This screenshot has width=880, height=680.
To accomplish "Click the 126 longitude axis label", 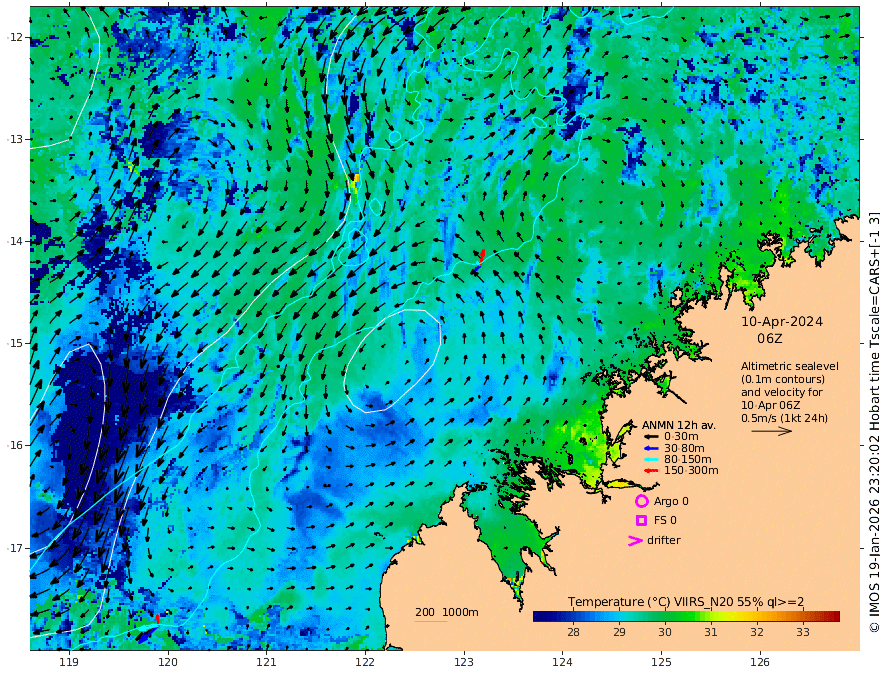I will click(x=760, y=662).
